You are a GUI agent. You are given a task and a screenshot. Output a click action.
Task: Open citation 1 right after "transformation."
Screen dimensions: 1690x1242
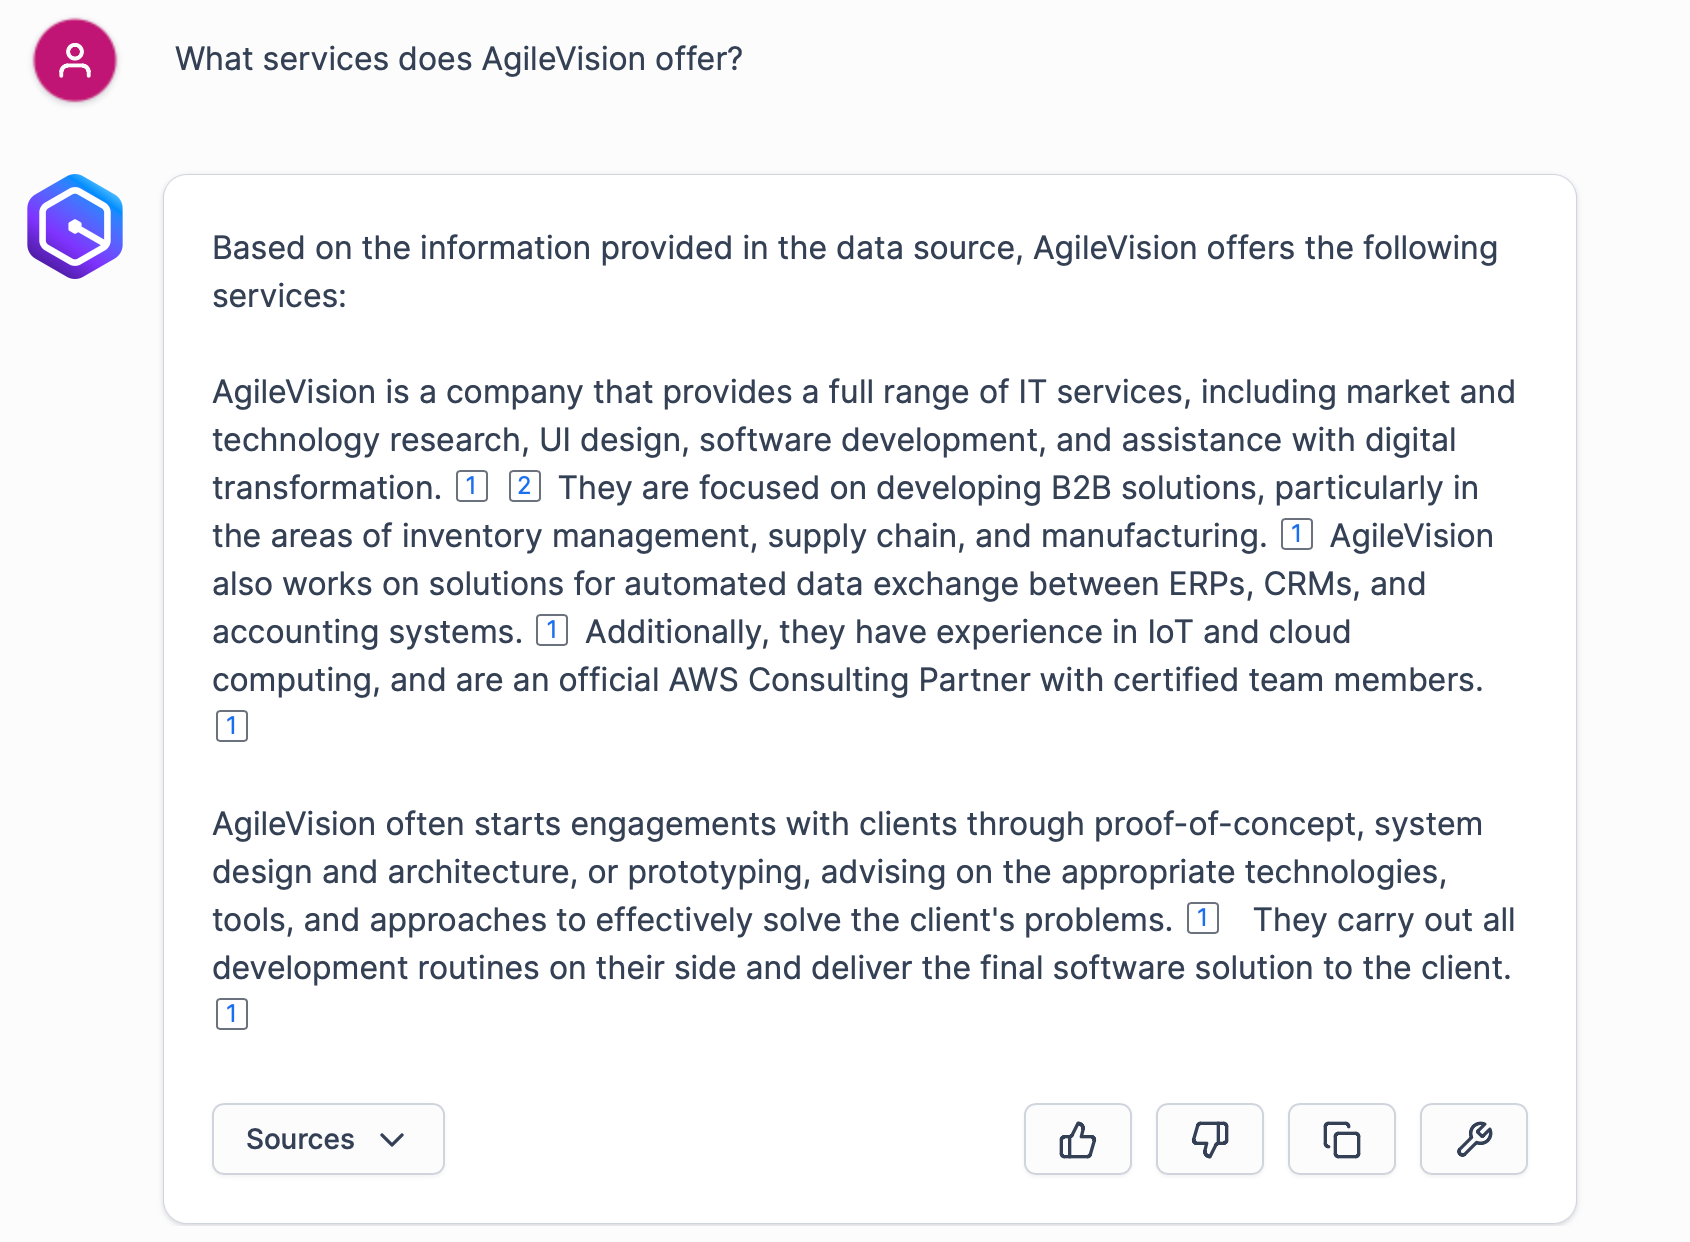coord(471,487)
